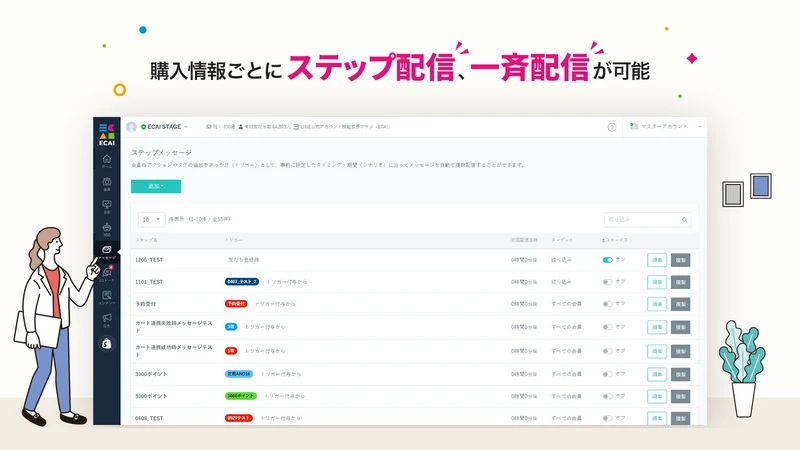Duplicate the 3000ポイント step with green tag
The width and height of the screenshot is (800, 450).
tap(681, 396)
